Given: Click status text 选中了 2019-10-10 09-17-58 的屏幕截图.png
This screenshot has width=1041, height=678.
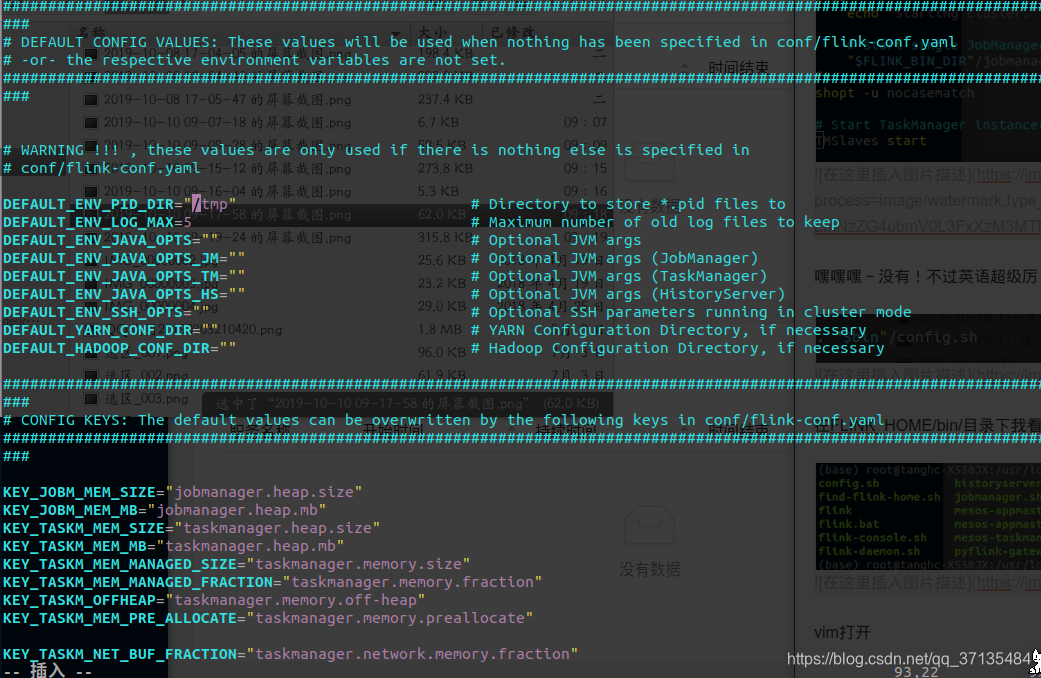Looking at the screenshot, I should (x=407, y=404).
